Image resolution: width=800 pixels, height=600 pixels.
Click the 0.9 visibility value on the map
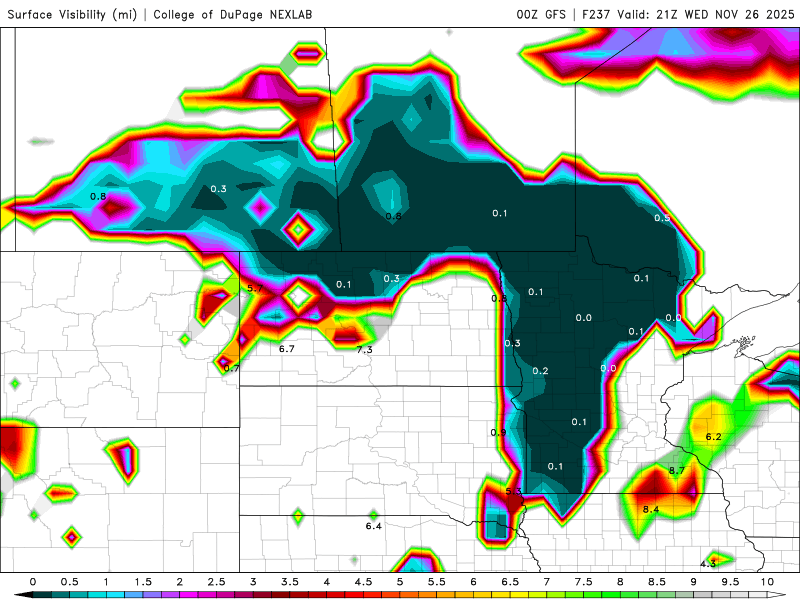[x=498, y=433]
